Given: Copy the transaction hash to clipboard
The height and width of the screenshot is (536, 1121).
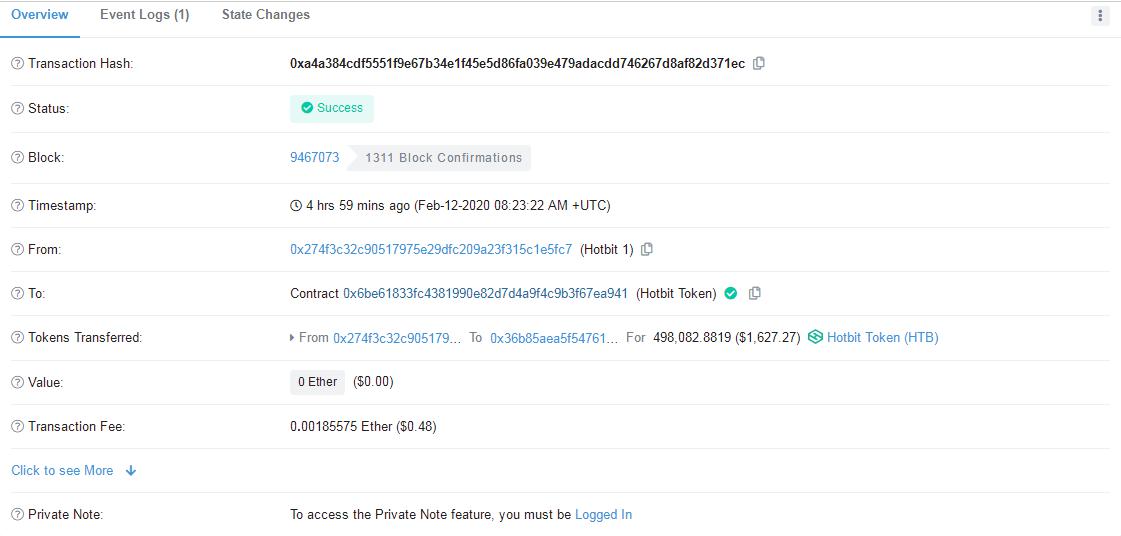Looking at the screenshot, I should [759, 63].
